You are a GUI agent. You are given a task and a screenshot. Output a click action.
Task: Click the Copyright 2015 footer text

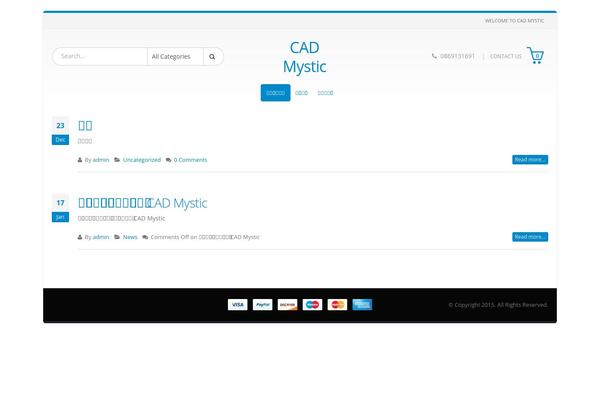498,305
